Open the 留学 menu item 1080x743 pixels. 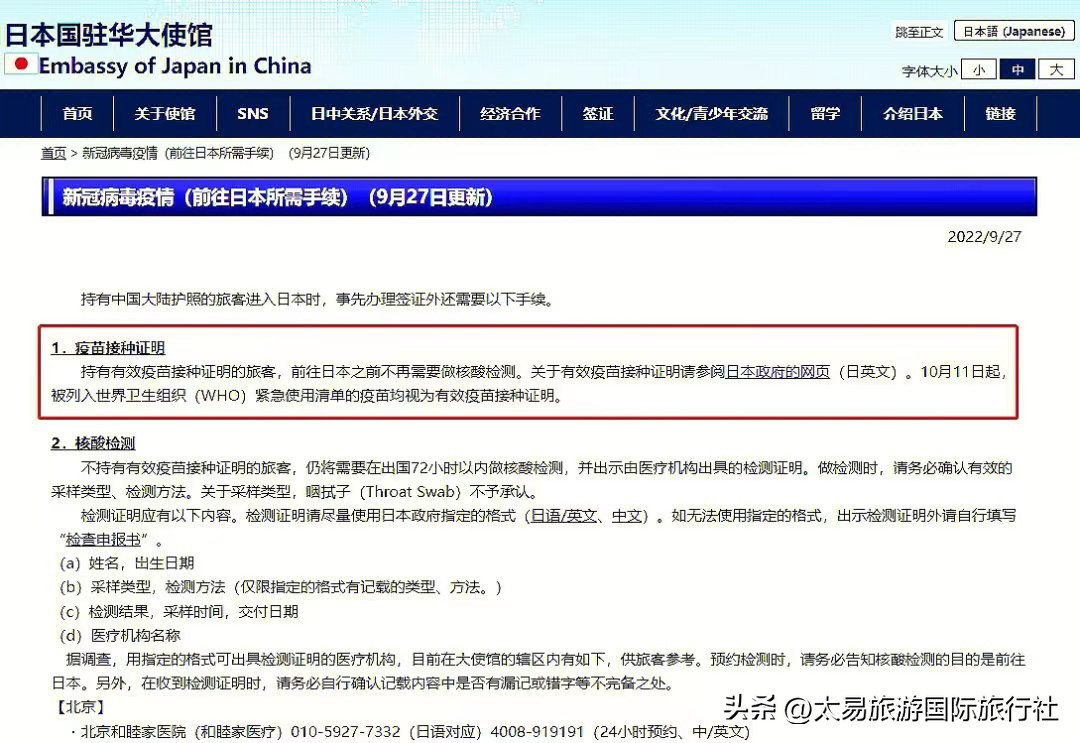[825, 113]
